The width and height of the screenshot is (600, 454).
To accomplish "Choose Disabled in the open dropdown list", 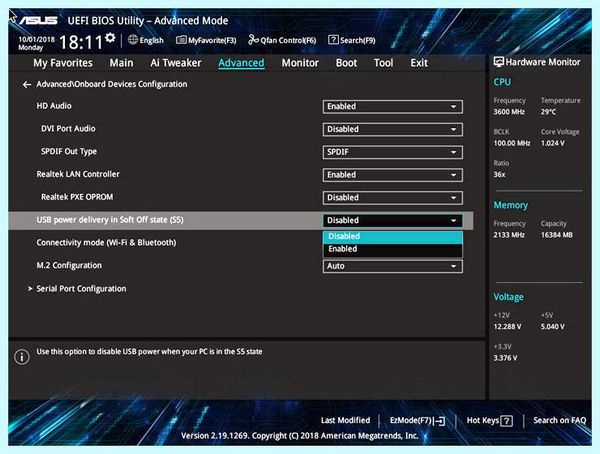I will click(393, 237).
